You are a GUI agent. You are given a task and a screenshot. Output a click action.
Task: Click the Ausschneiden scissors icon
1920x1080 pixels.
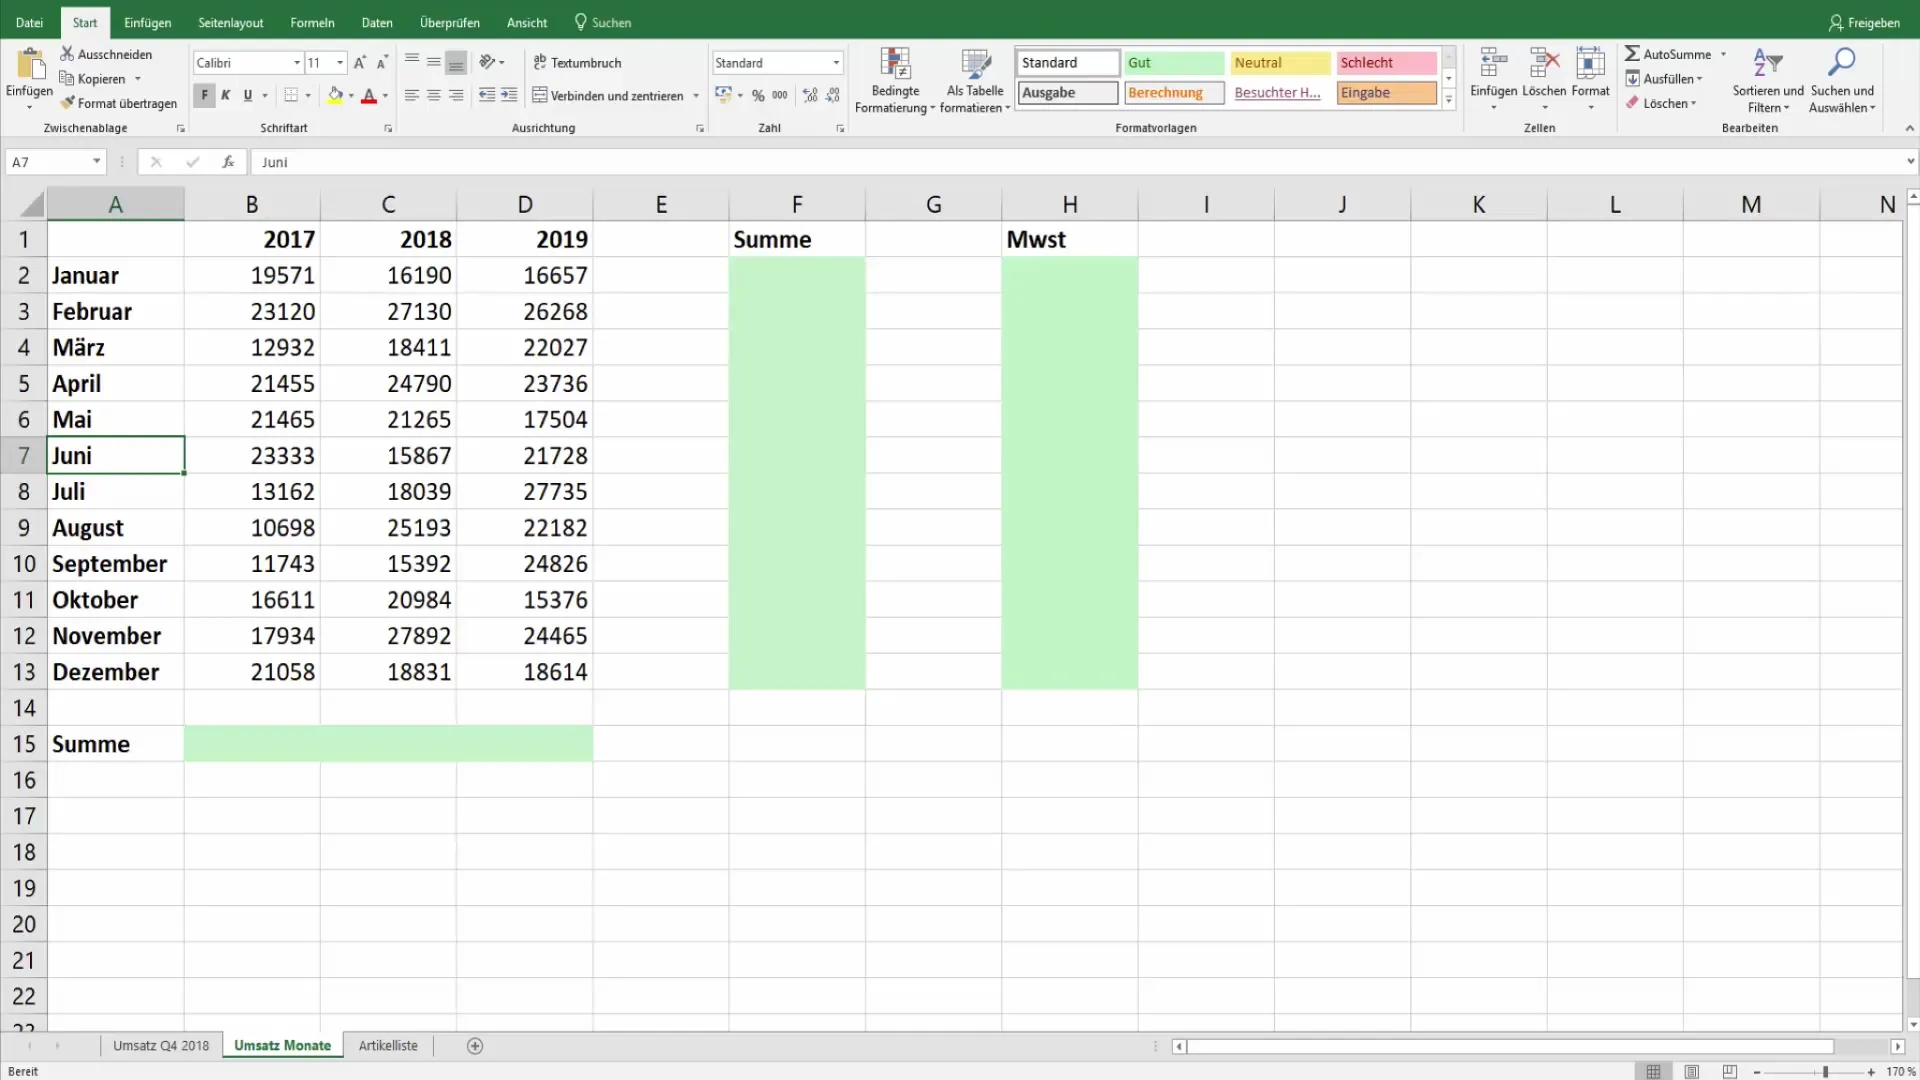pos(67,54)
